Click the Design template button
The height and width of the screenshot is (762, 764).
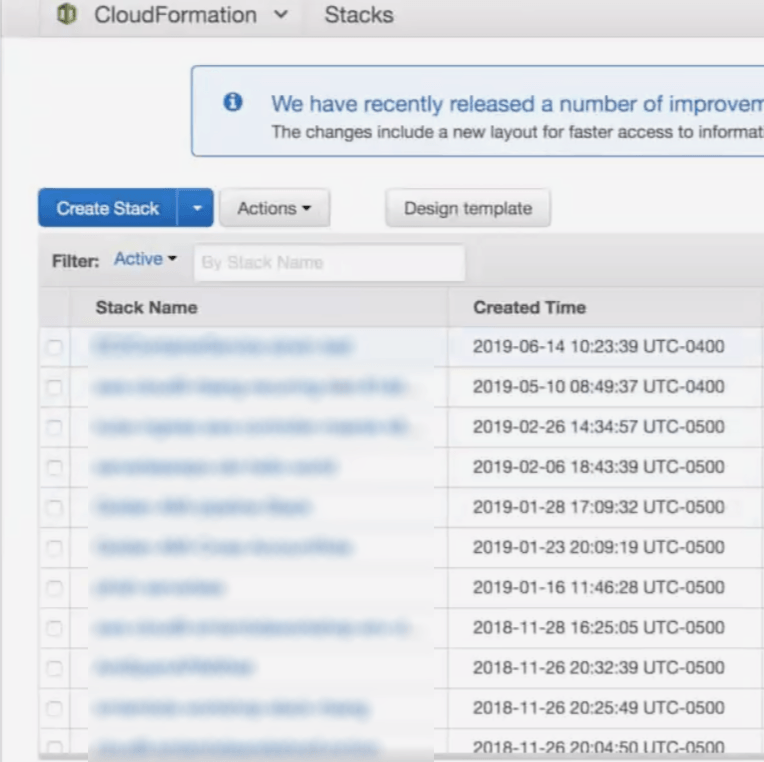(x=467, y=208)
